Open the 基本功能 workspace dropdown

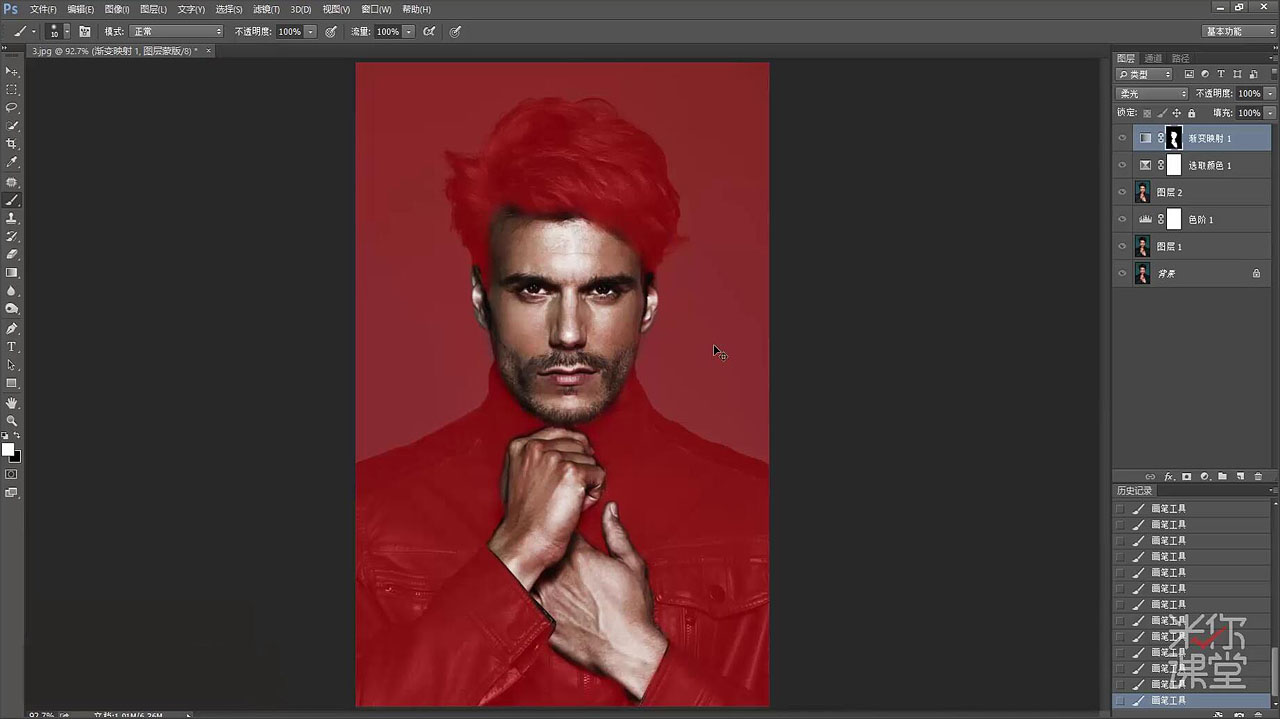1238,32
